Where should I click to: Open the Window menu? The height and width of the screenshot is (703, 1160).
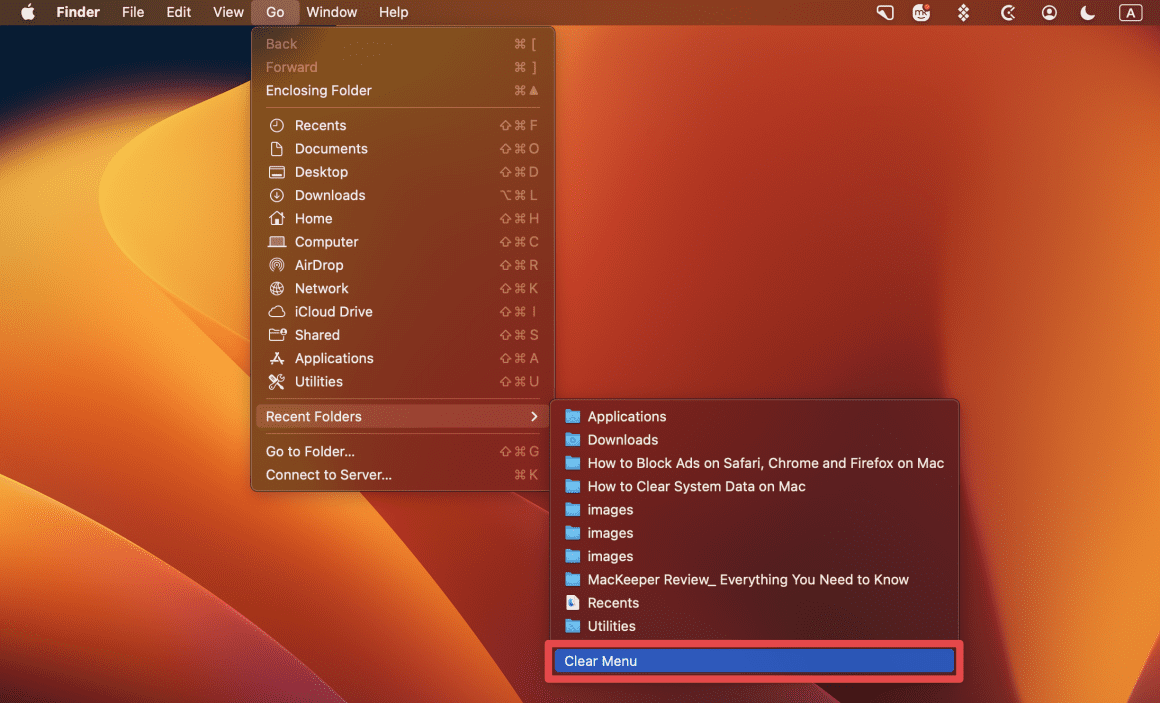331,12
